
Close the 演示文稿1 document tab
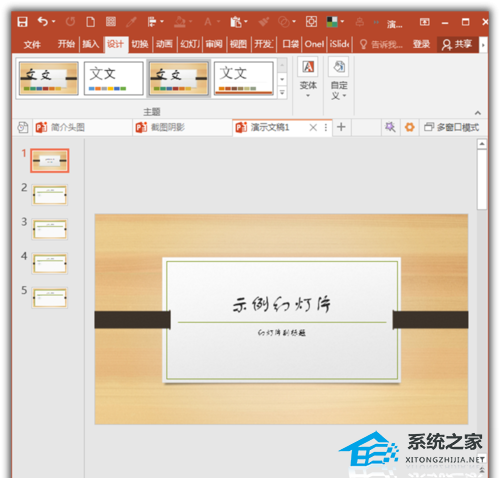point(313,127)
